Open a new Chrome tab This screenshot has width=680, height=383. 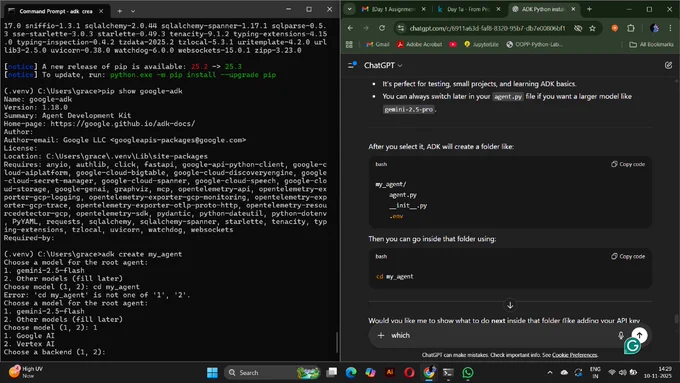tap(589, 9)
